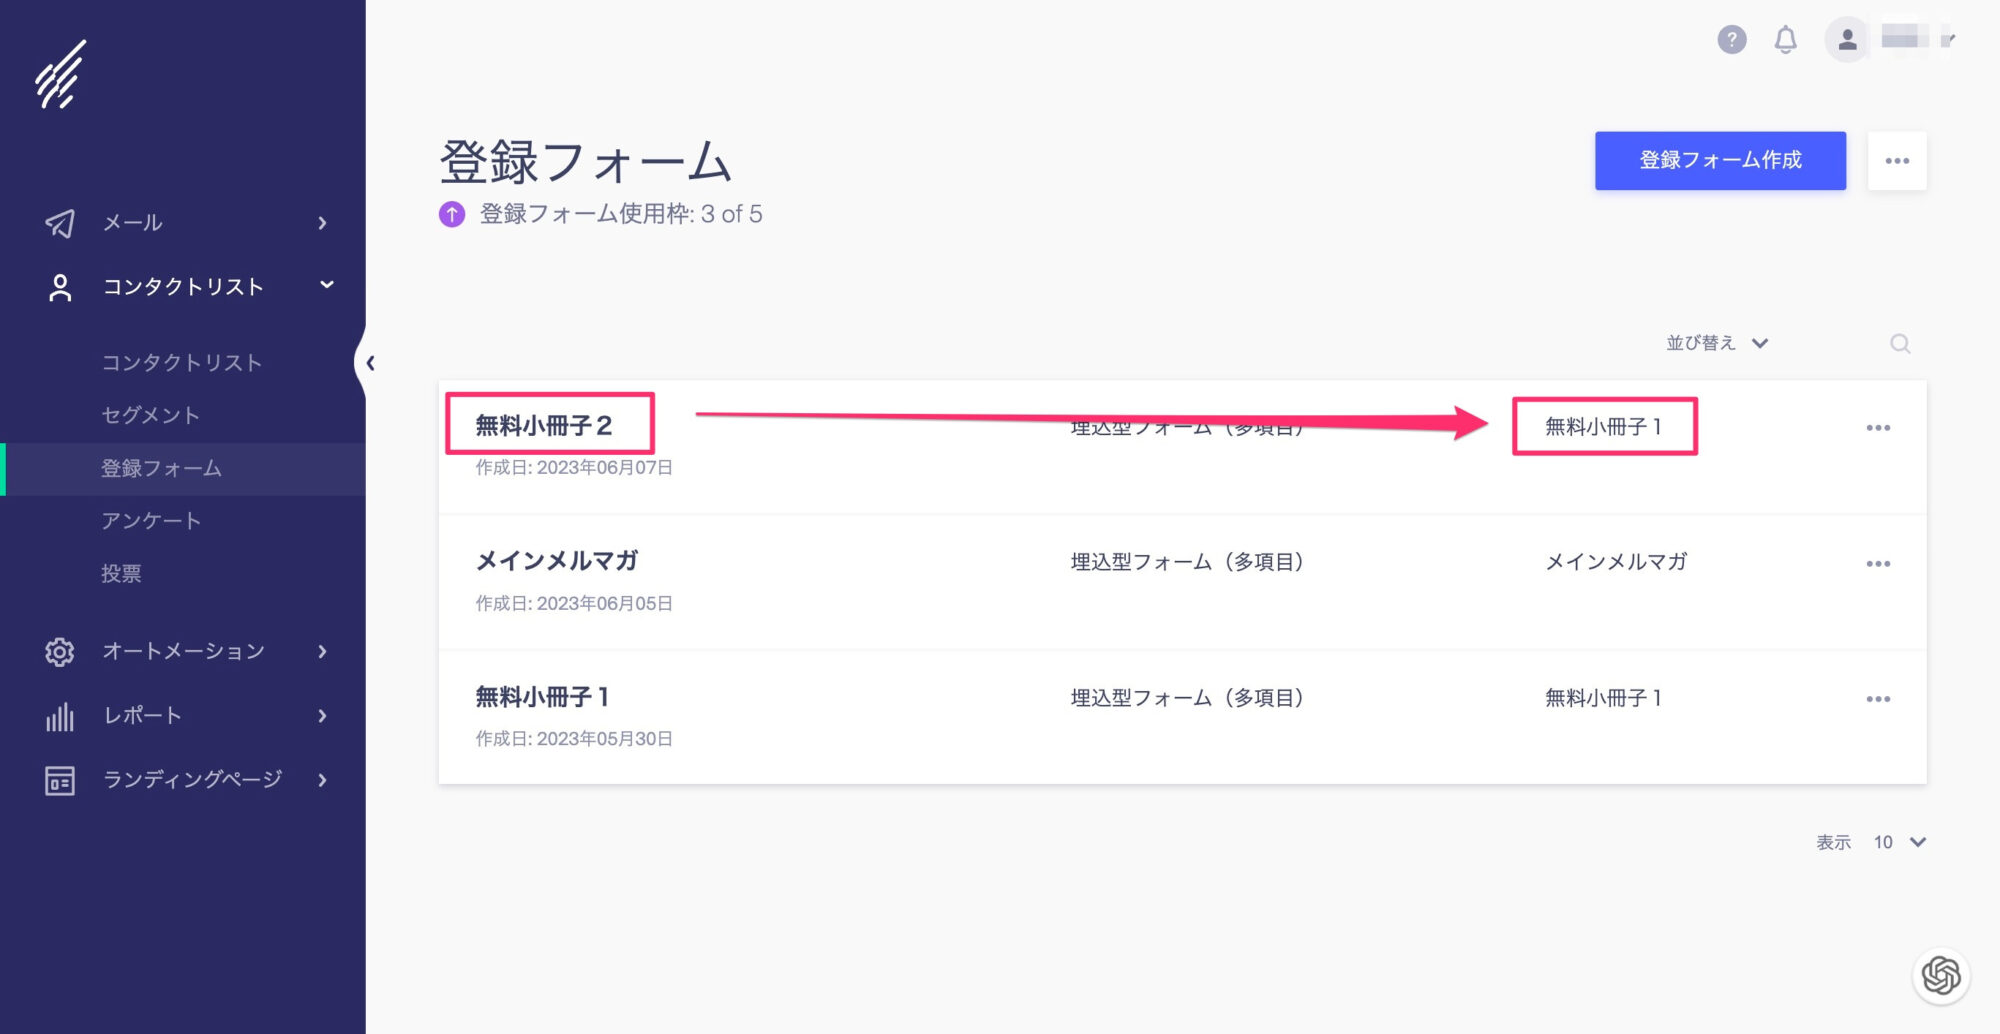Click 作成日: 2023年06月07日 text
2000x1034 pixels.
coord(574,468)
